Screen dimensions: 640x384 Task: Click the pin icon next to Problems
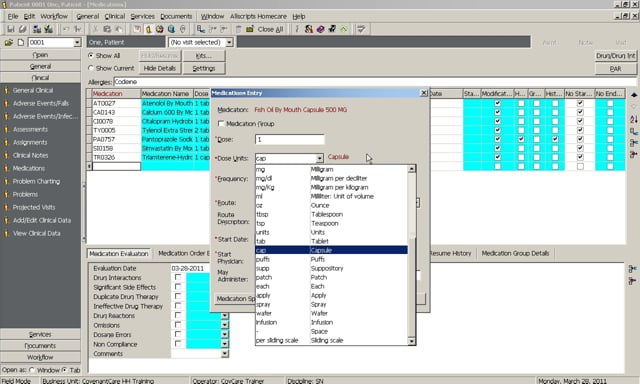pyautogui.click(x=6, y=195)
